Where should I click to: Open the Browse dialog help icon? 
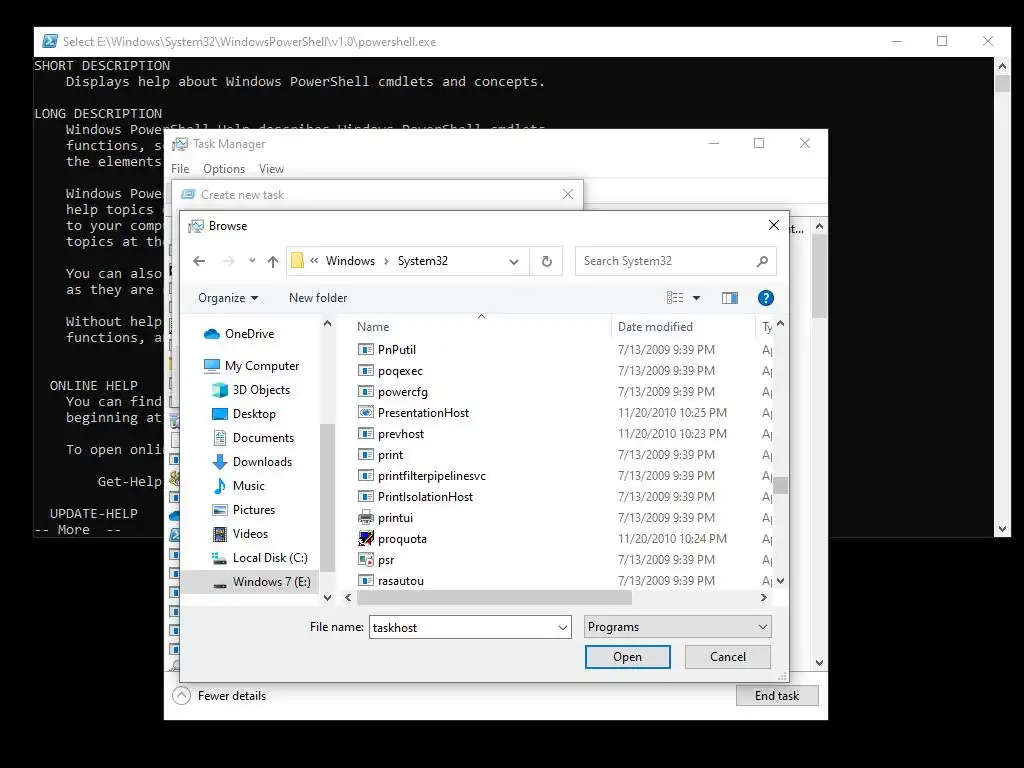(765, 298)
